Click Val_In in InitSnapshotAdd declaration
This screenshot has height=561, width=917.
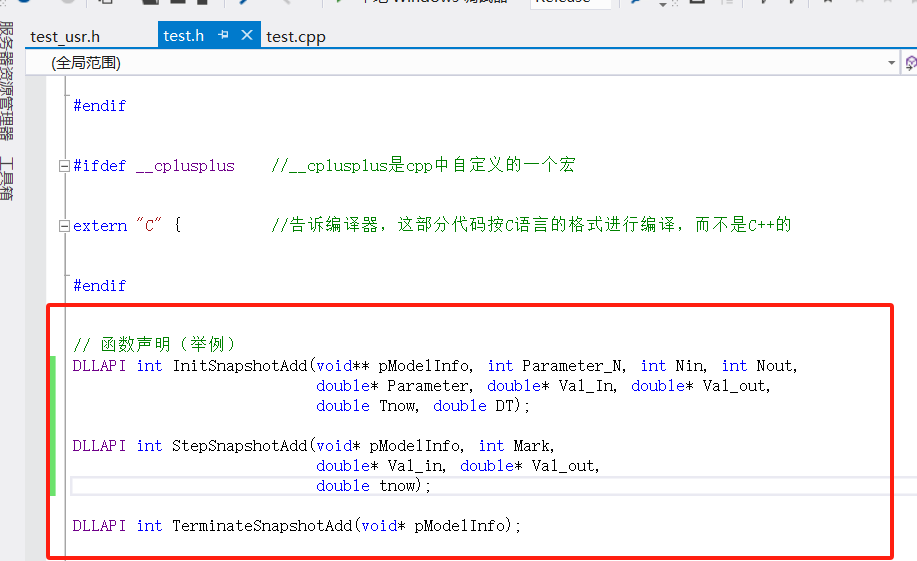click(x=585, y=386)
